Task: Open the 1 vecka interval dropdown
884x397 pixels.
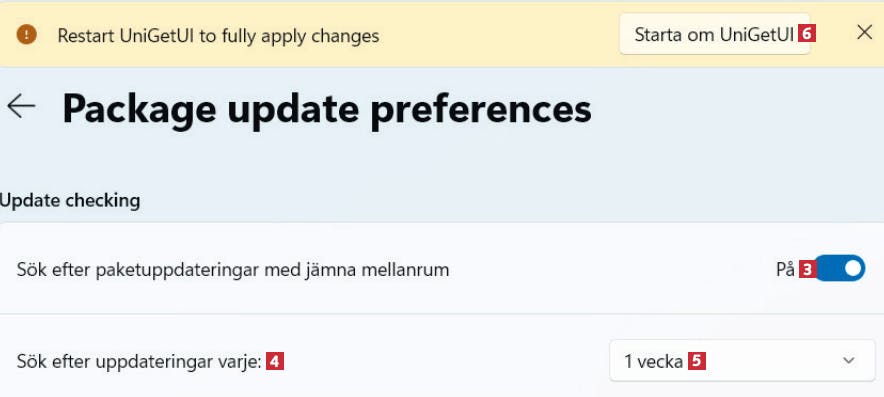Action: pyautogui.click(x=742, y=360)
